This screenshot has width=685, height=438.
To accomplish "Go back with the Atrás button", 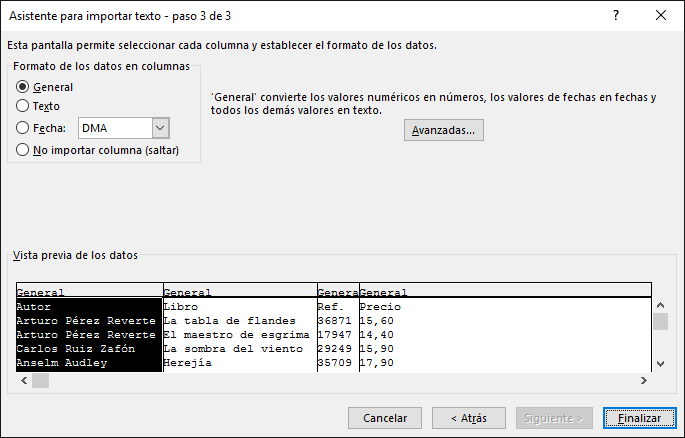I will tap(469, 418).
